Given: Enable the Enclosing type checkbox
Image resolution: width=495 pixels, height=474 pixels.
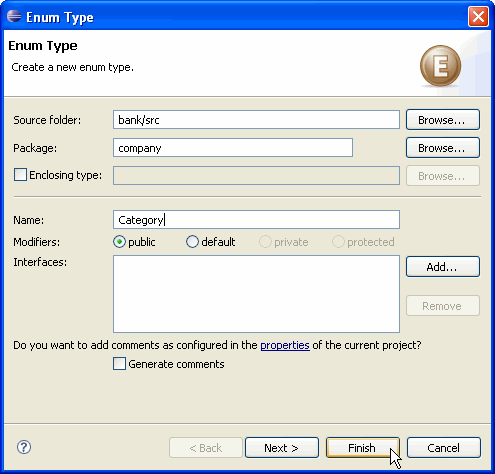Looking at the screenshot, I should (x=20, y=175).
